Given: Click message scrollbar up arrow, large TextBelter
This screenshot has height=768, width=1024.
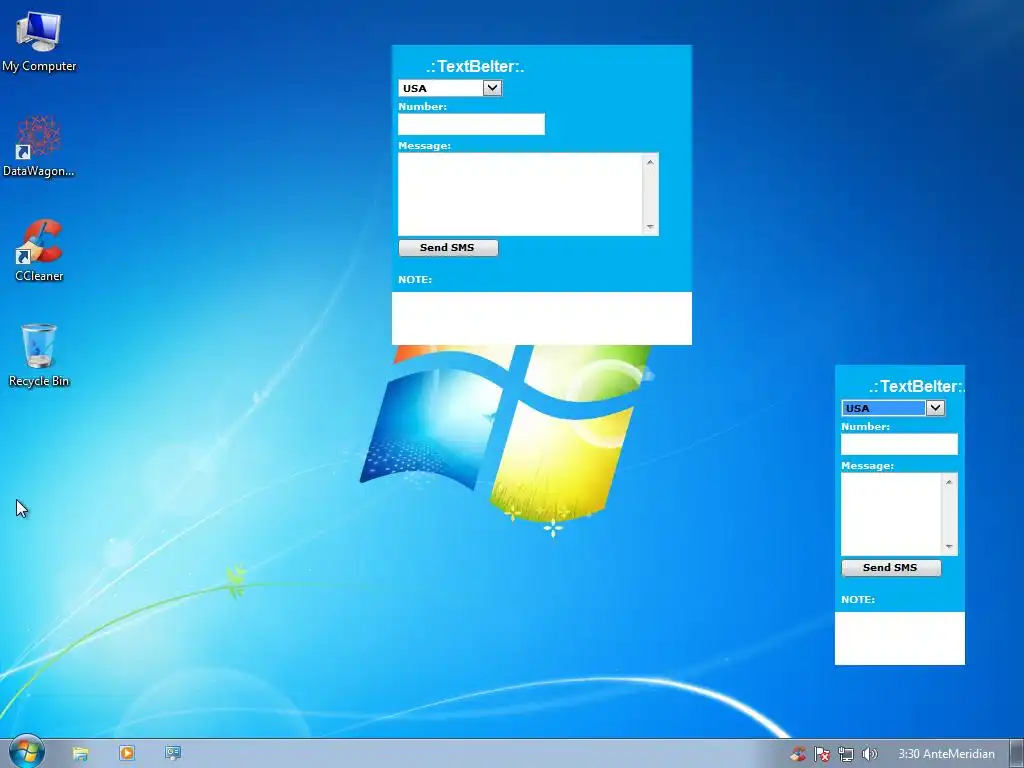Looking at the screenshot, I should pos(650,162).
